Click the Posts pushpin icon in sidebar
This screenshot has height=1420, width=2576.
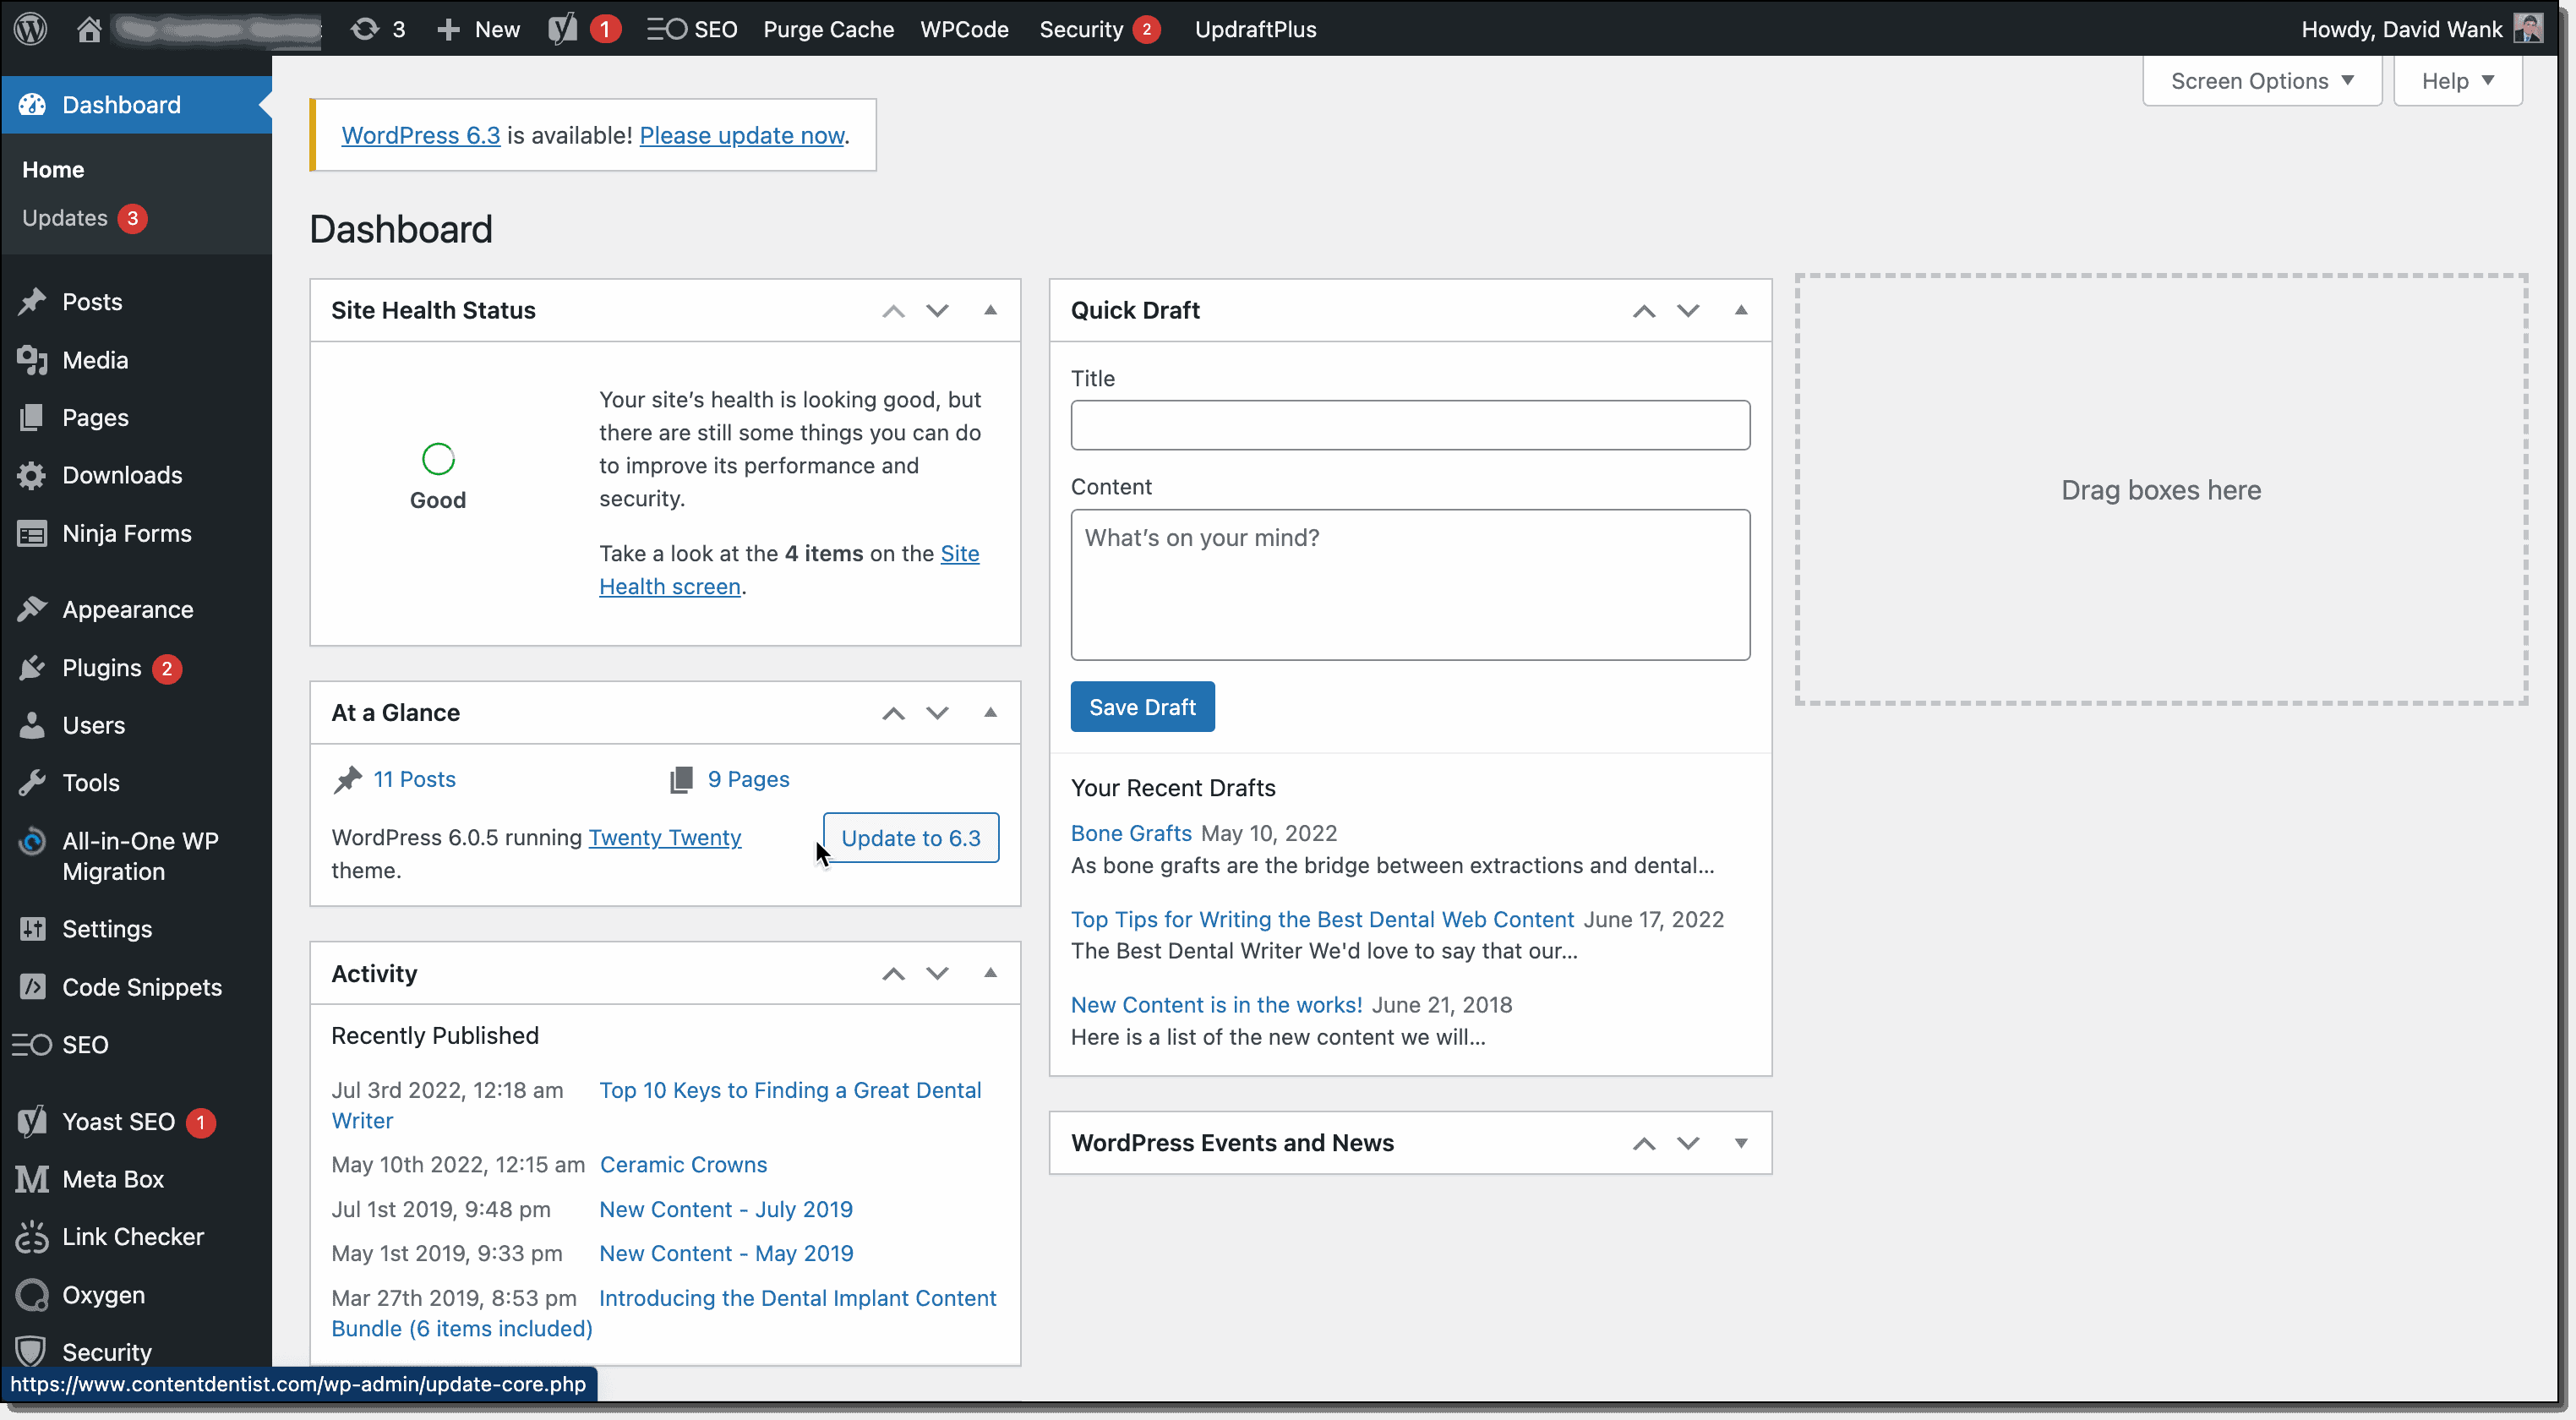point(32,301)
